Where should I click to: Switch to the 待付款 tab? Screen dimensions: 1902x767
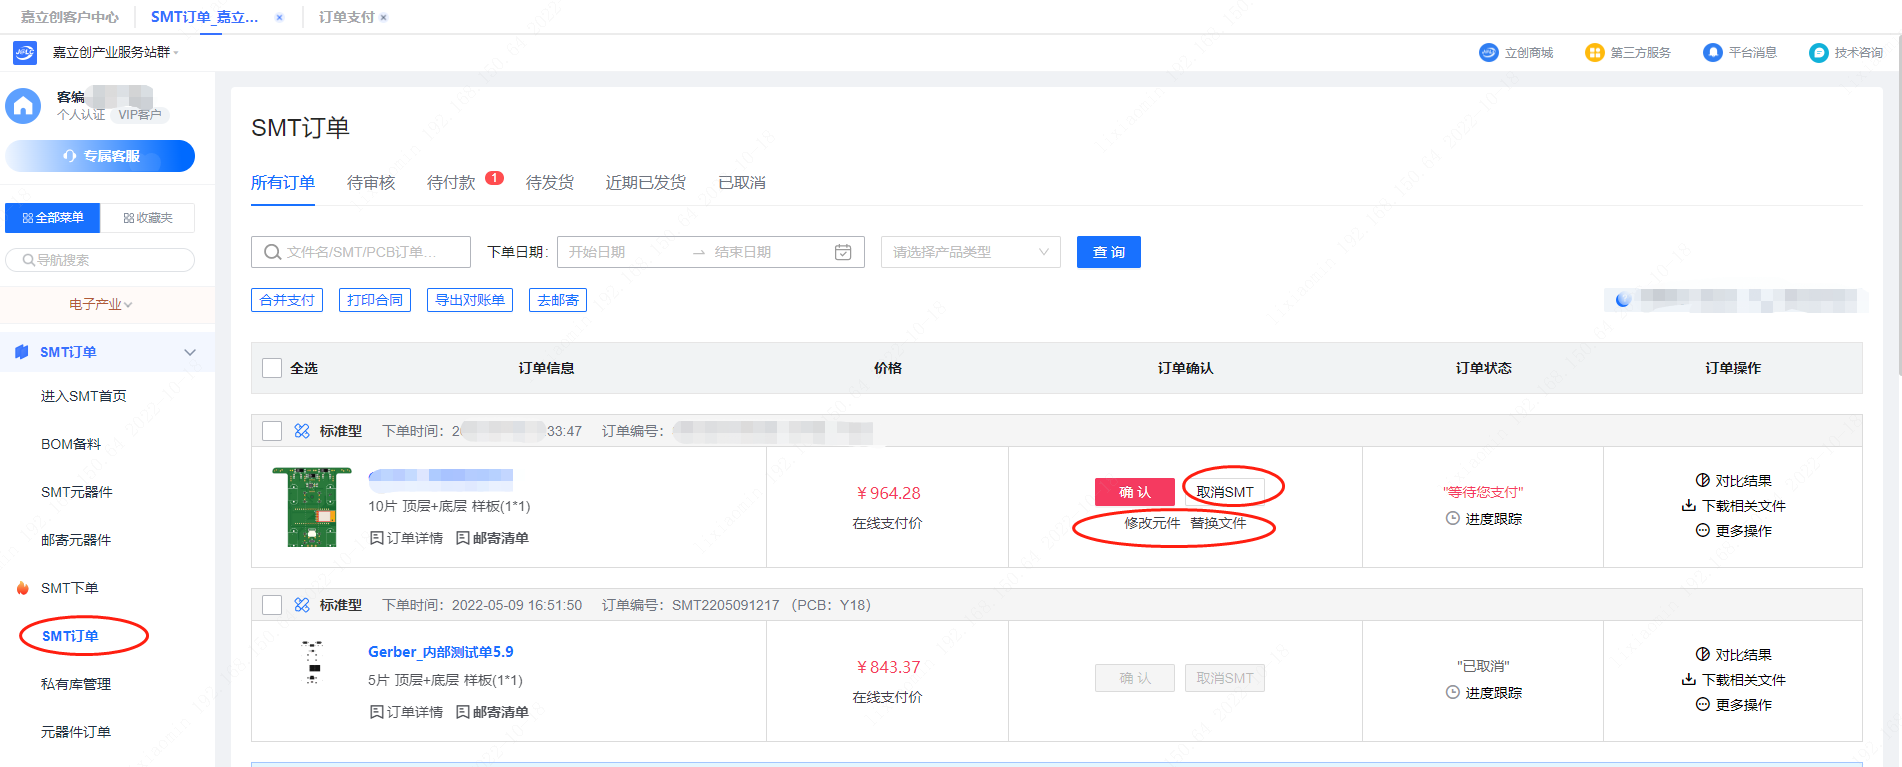coord(451,183)
